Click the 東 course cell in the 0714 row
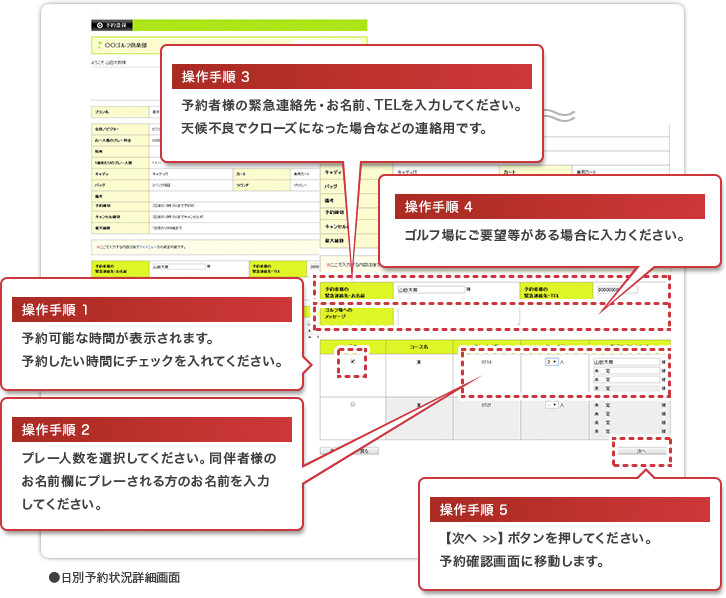 (419, 375)
